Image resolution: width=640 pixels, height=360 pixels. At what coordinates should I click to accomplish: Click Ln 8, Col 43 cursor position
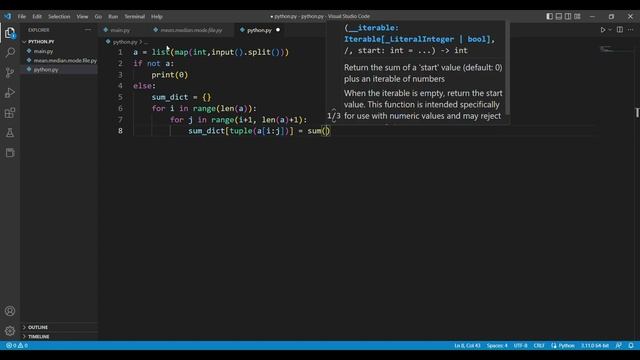coord(467,345)
